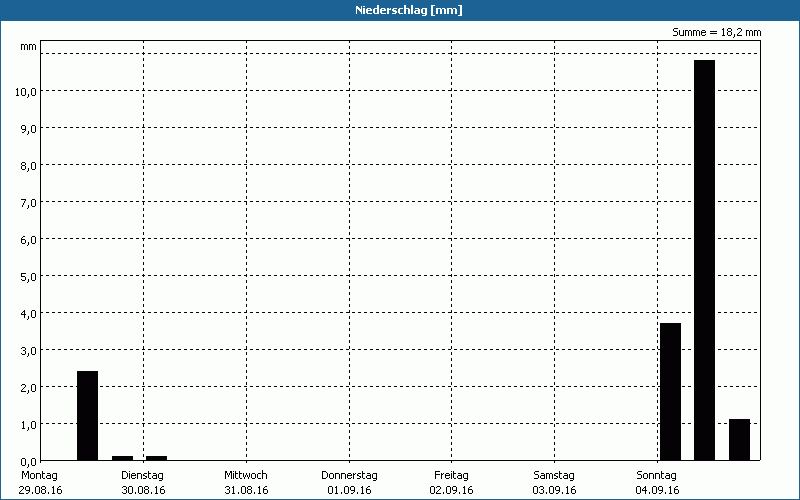Click the Mittwoch 31.08.16 axis label
The image size is (800, 500).
coord(246,483)
